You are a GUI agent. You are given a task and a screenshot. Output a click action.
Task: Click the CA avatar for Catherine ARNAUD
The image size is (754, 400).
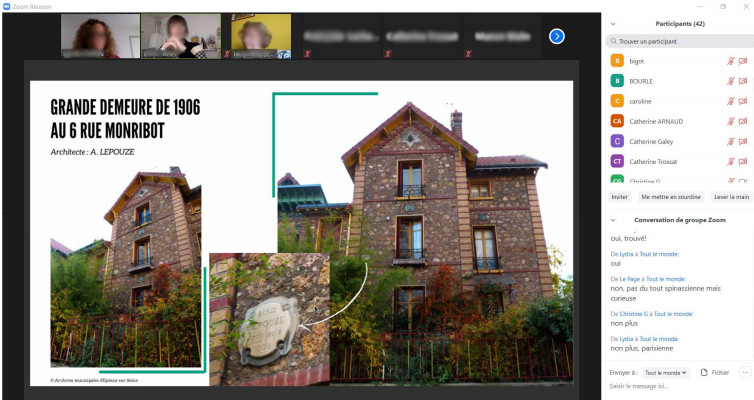click(617, 121)
